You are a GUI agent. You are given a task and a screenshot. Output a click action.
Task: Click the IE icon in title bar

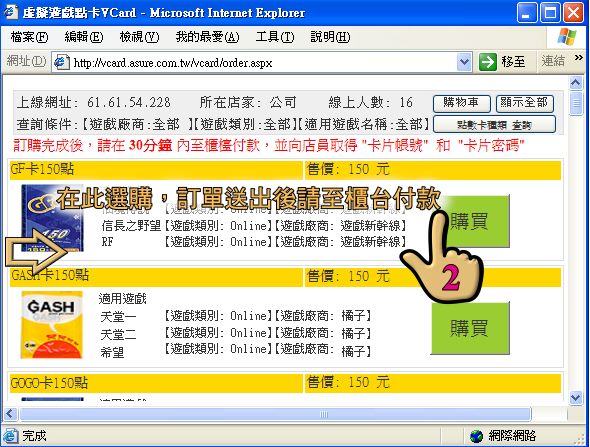(11, 11)
